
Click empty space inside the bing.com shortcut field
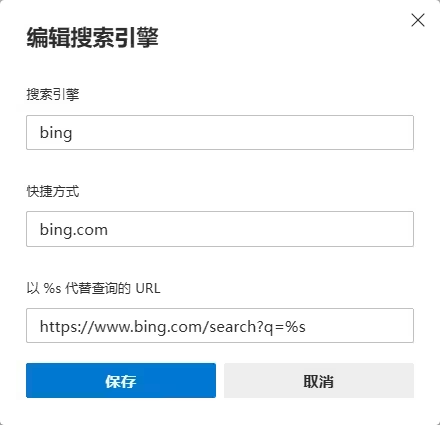click(x=260, y=229)
